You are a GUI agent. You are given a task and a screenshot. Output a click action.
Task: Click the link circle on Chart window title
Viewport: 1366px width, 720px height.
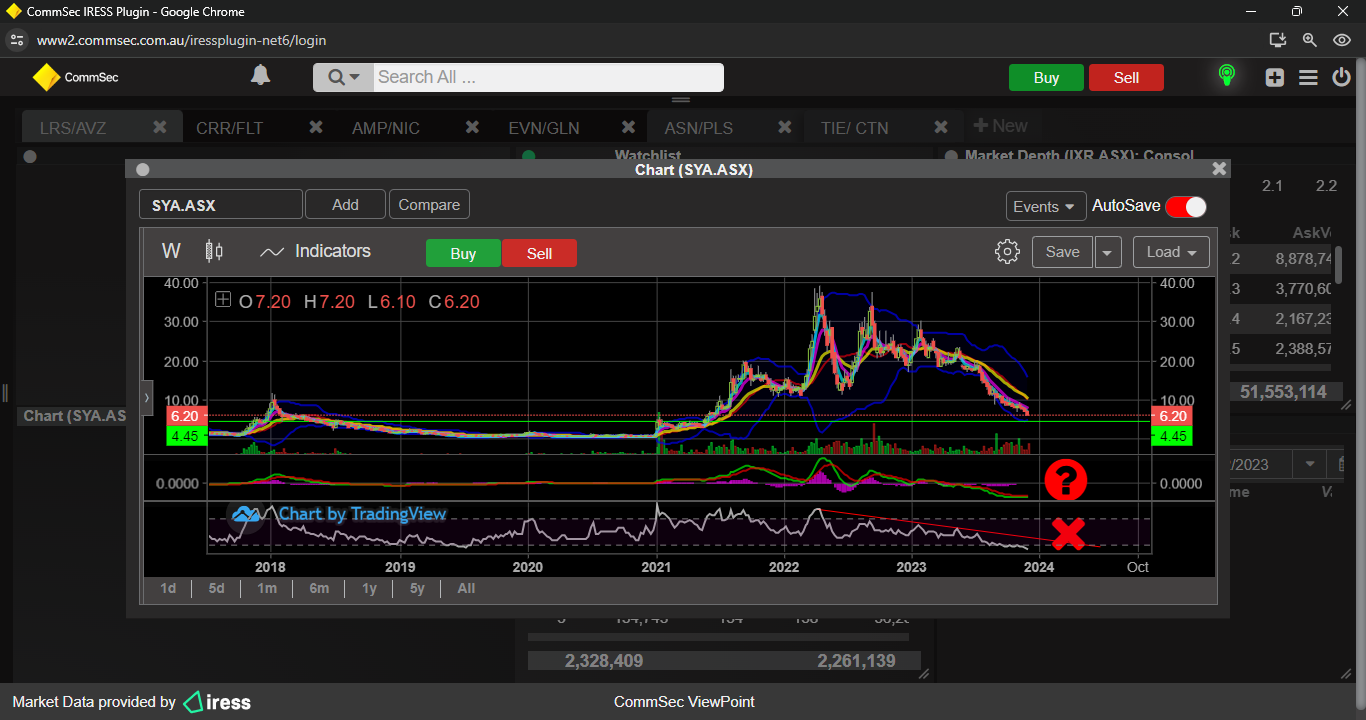click(142, 170)
